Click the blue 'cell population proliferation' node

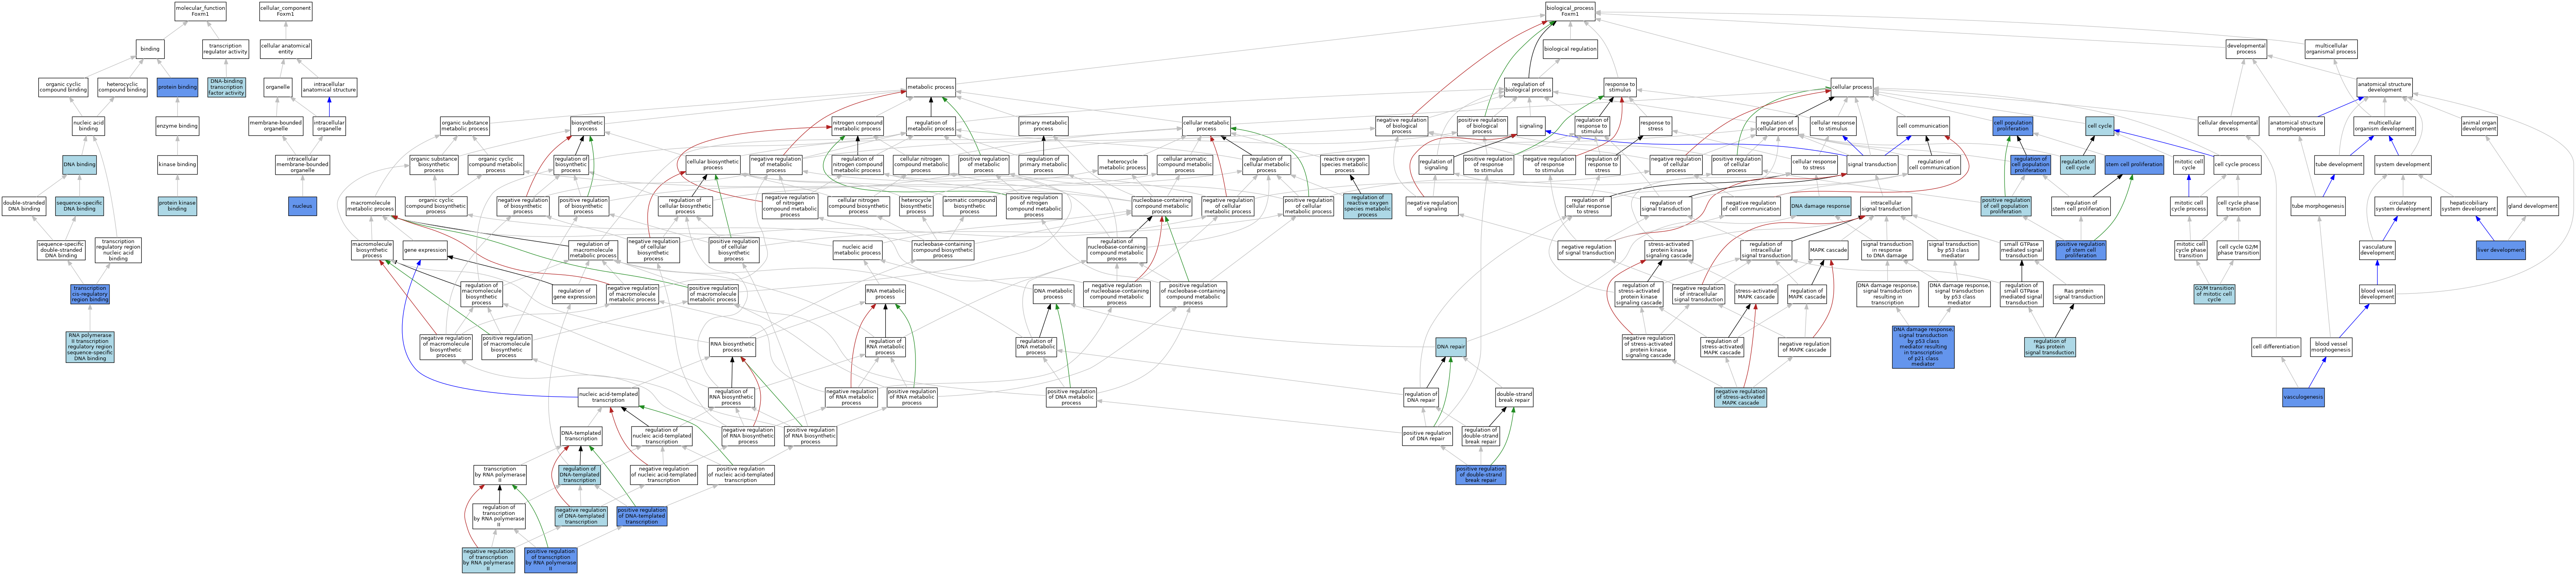[2013, 126]
